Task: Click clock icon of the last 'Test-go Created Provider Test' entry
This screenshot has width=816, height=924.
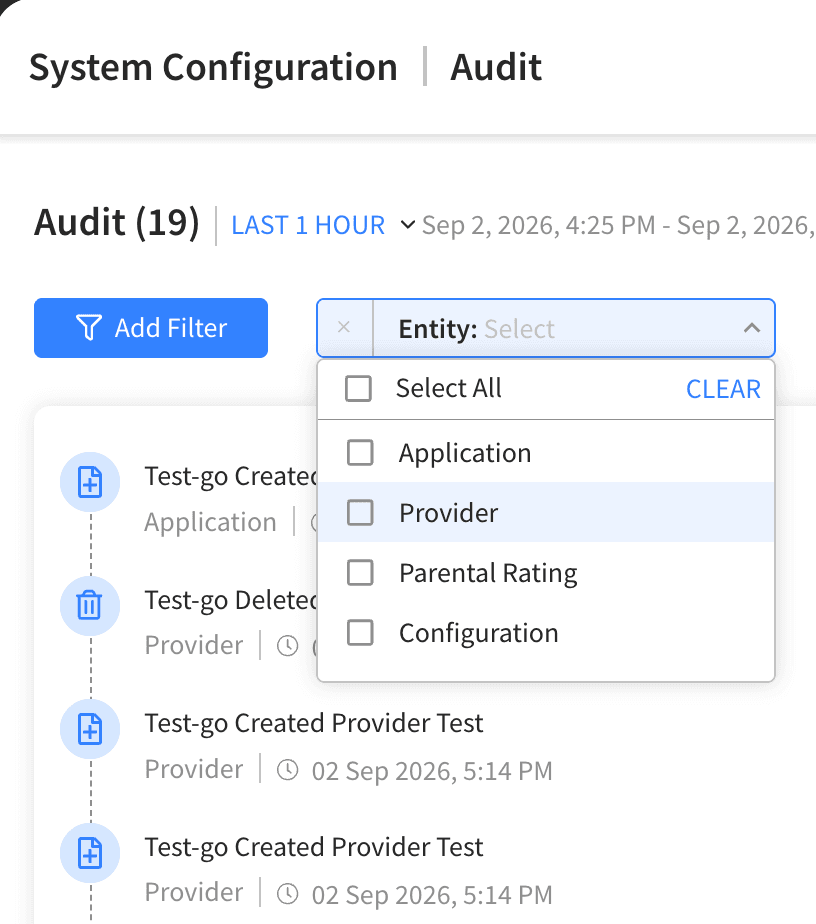Action: pyautogui.click(x=288, y=893)
